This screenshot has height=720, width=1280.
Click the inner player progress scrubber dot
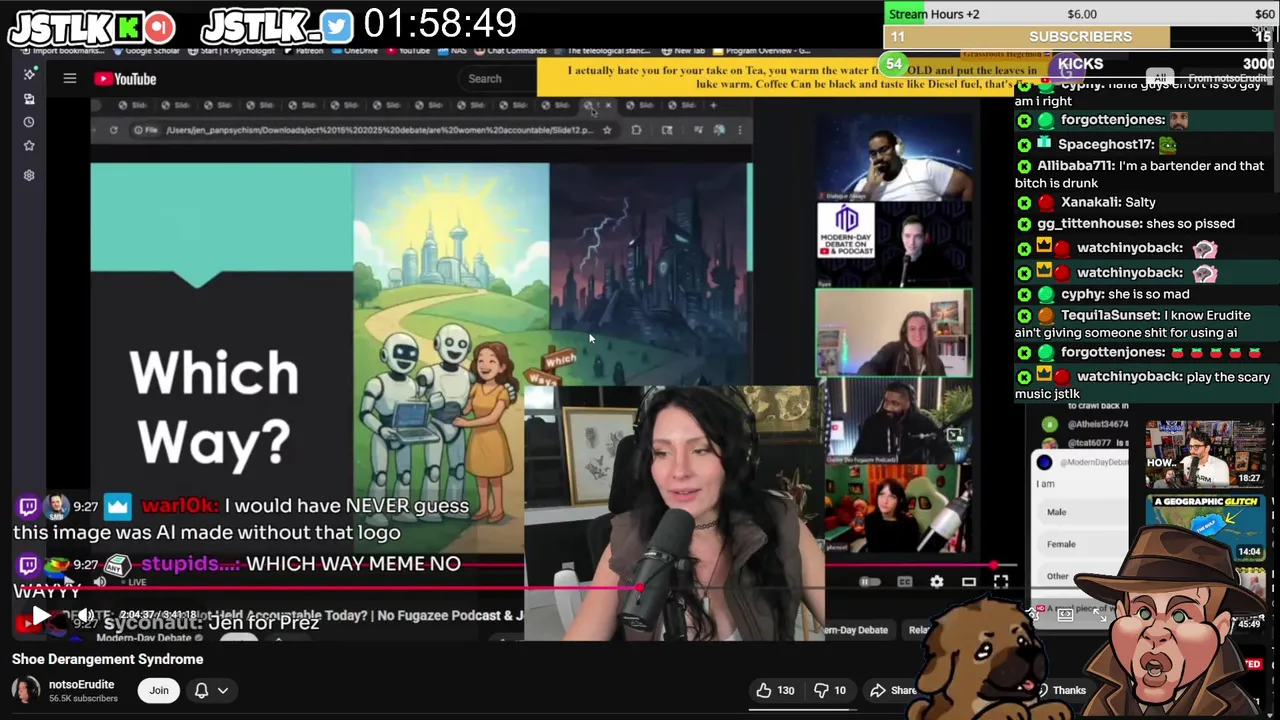tap(995, 566)
